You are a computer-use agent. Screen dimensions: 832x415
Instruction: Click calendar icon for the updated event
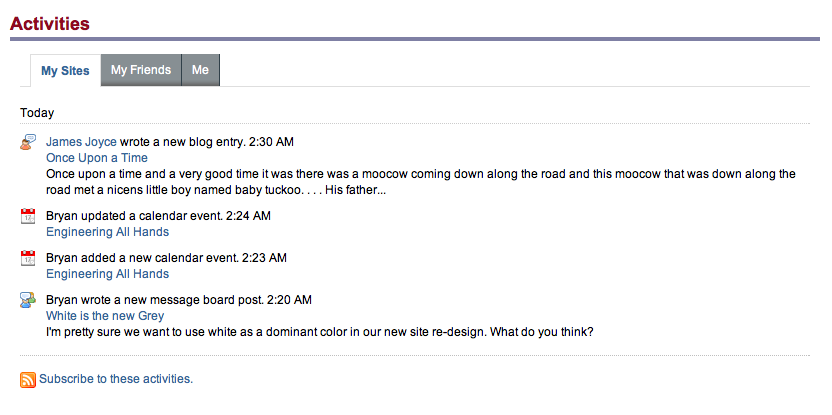[x=28, y=216]
